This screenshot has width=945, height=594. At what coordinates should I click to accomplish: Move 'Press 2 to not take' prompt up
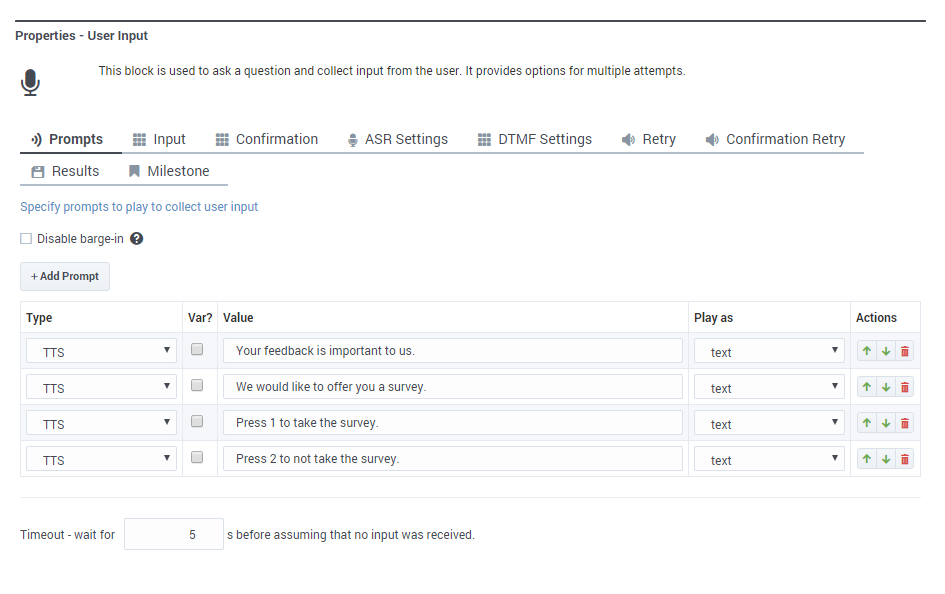pyautogui.click(x=867, y=459)
